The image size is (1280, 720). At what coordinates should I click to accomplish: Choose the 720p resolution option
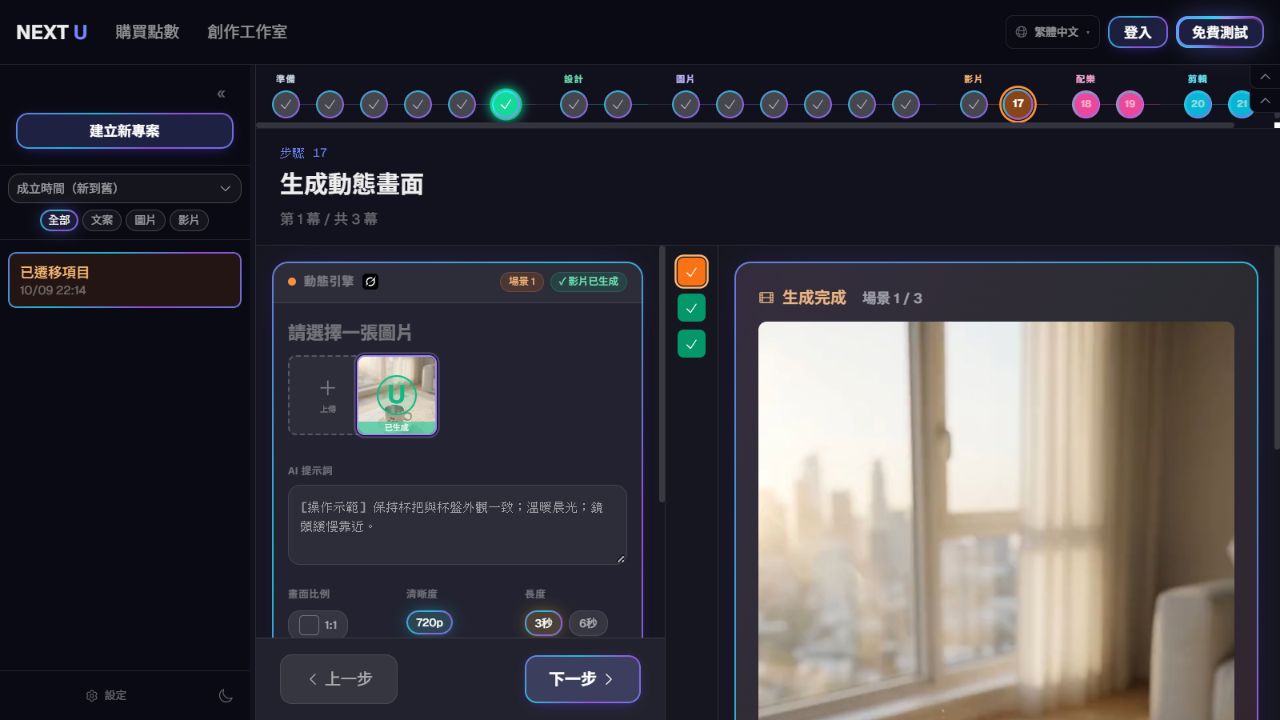pos(429,623)
